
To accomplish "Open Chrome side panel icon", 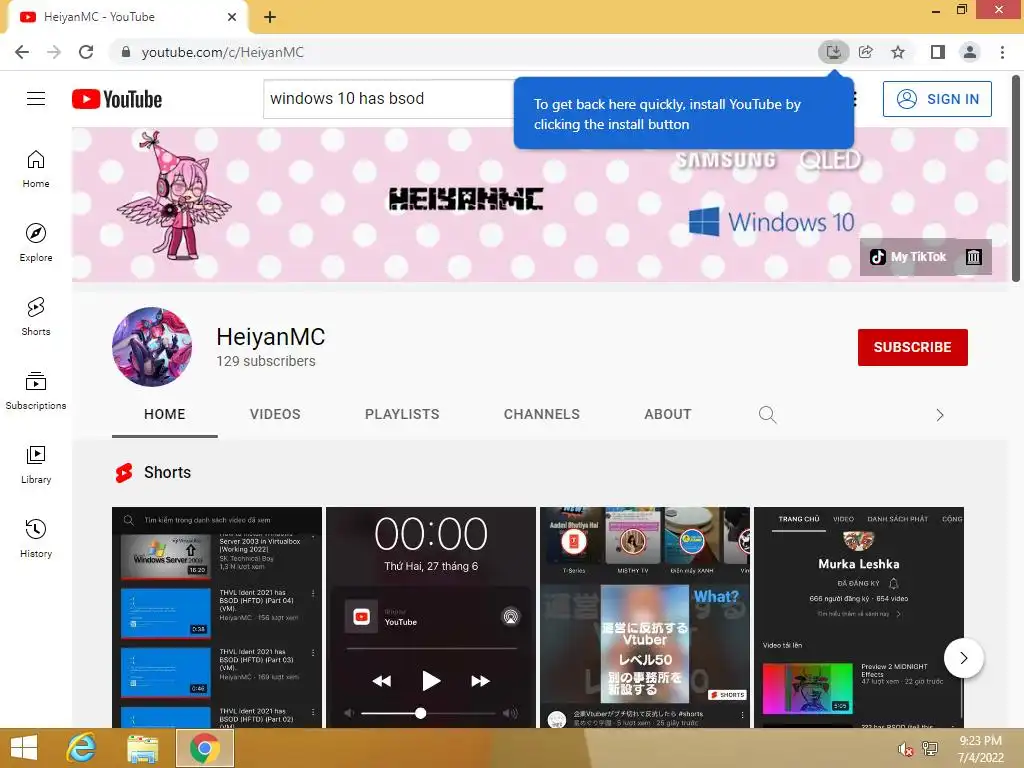I will click(938, 52).
